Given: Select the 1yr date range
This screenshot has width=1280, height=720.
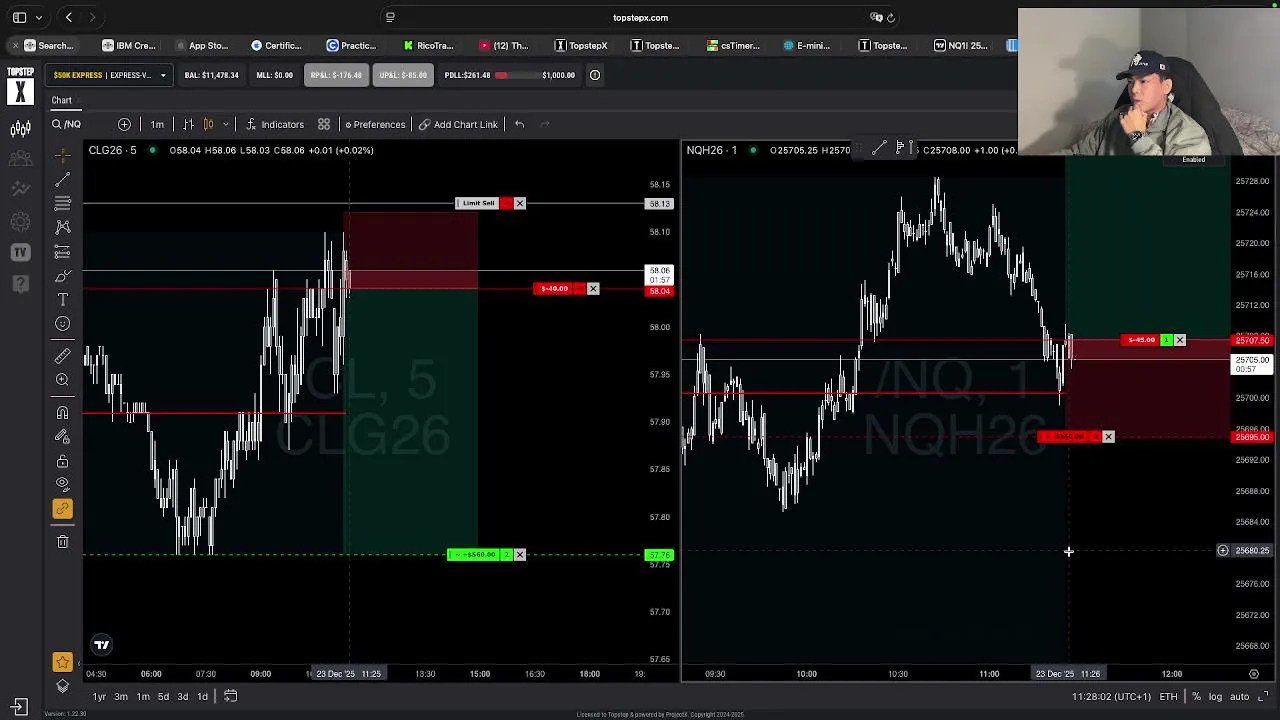Looking at the screenshot, I should [x=99, y=696].
